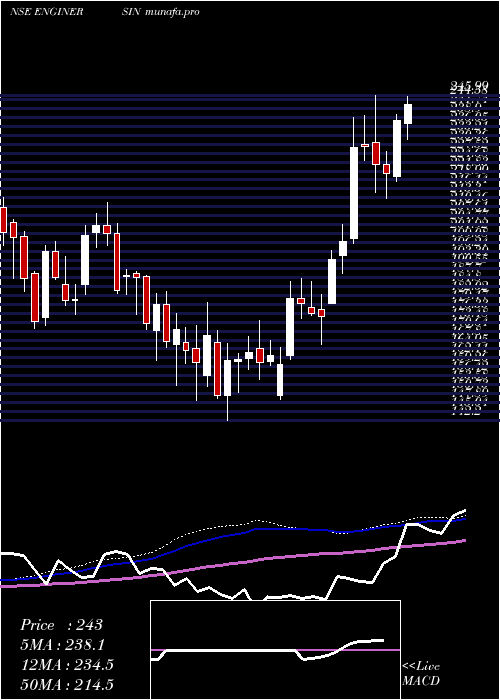Click the '50MA : 214.5' value
Image resolution: width=500 pixels, height=700 pixels.
67,684
